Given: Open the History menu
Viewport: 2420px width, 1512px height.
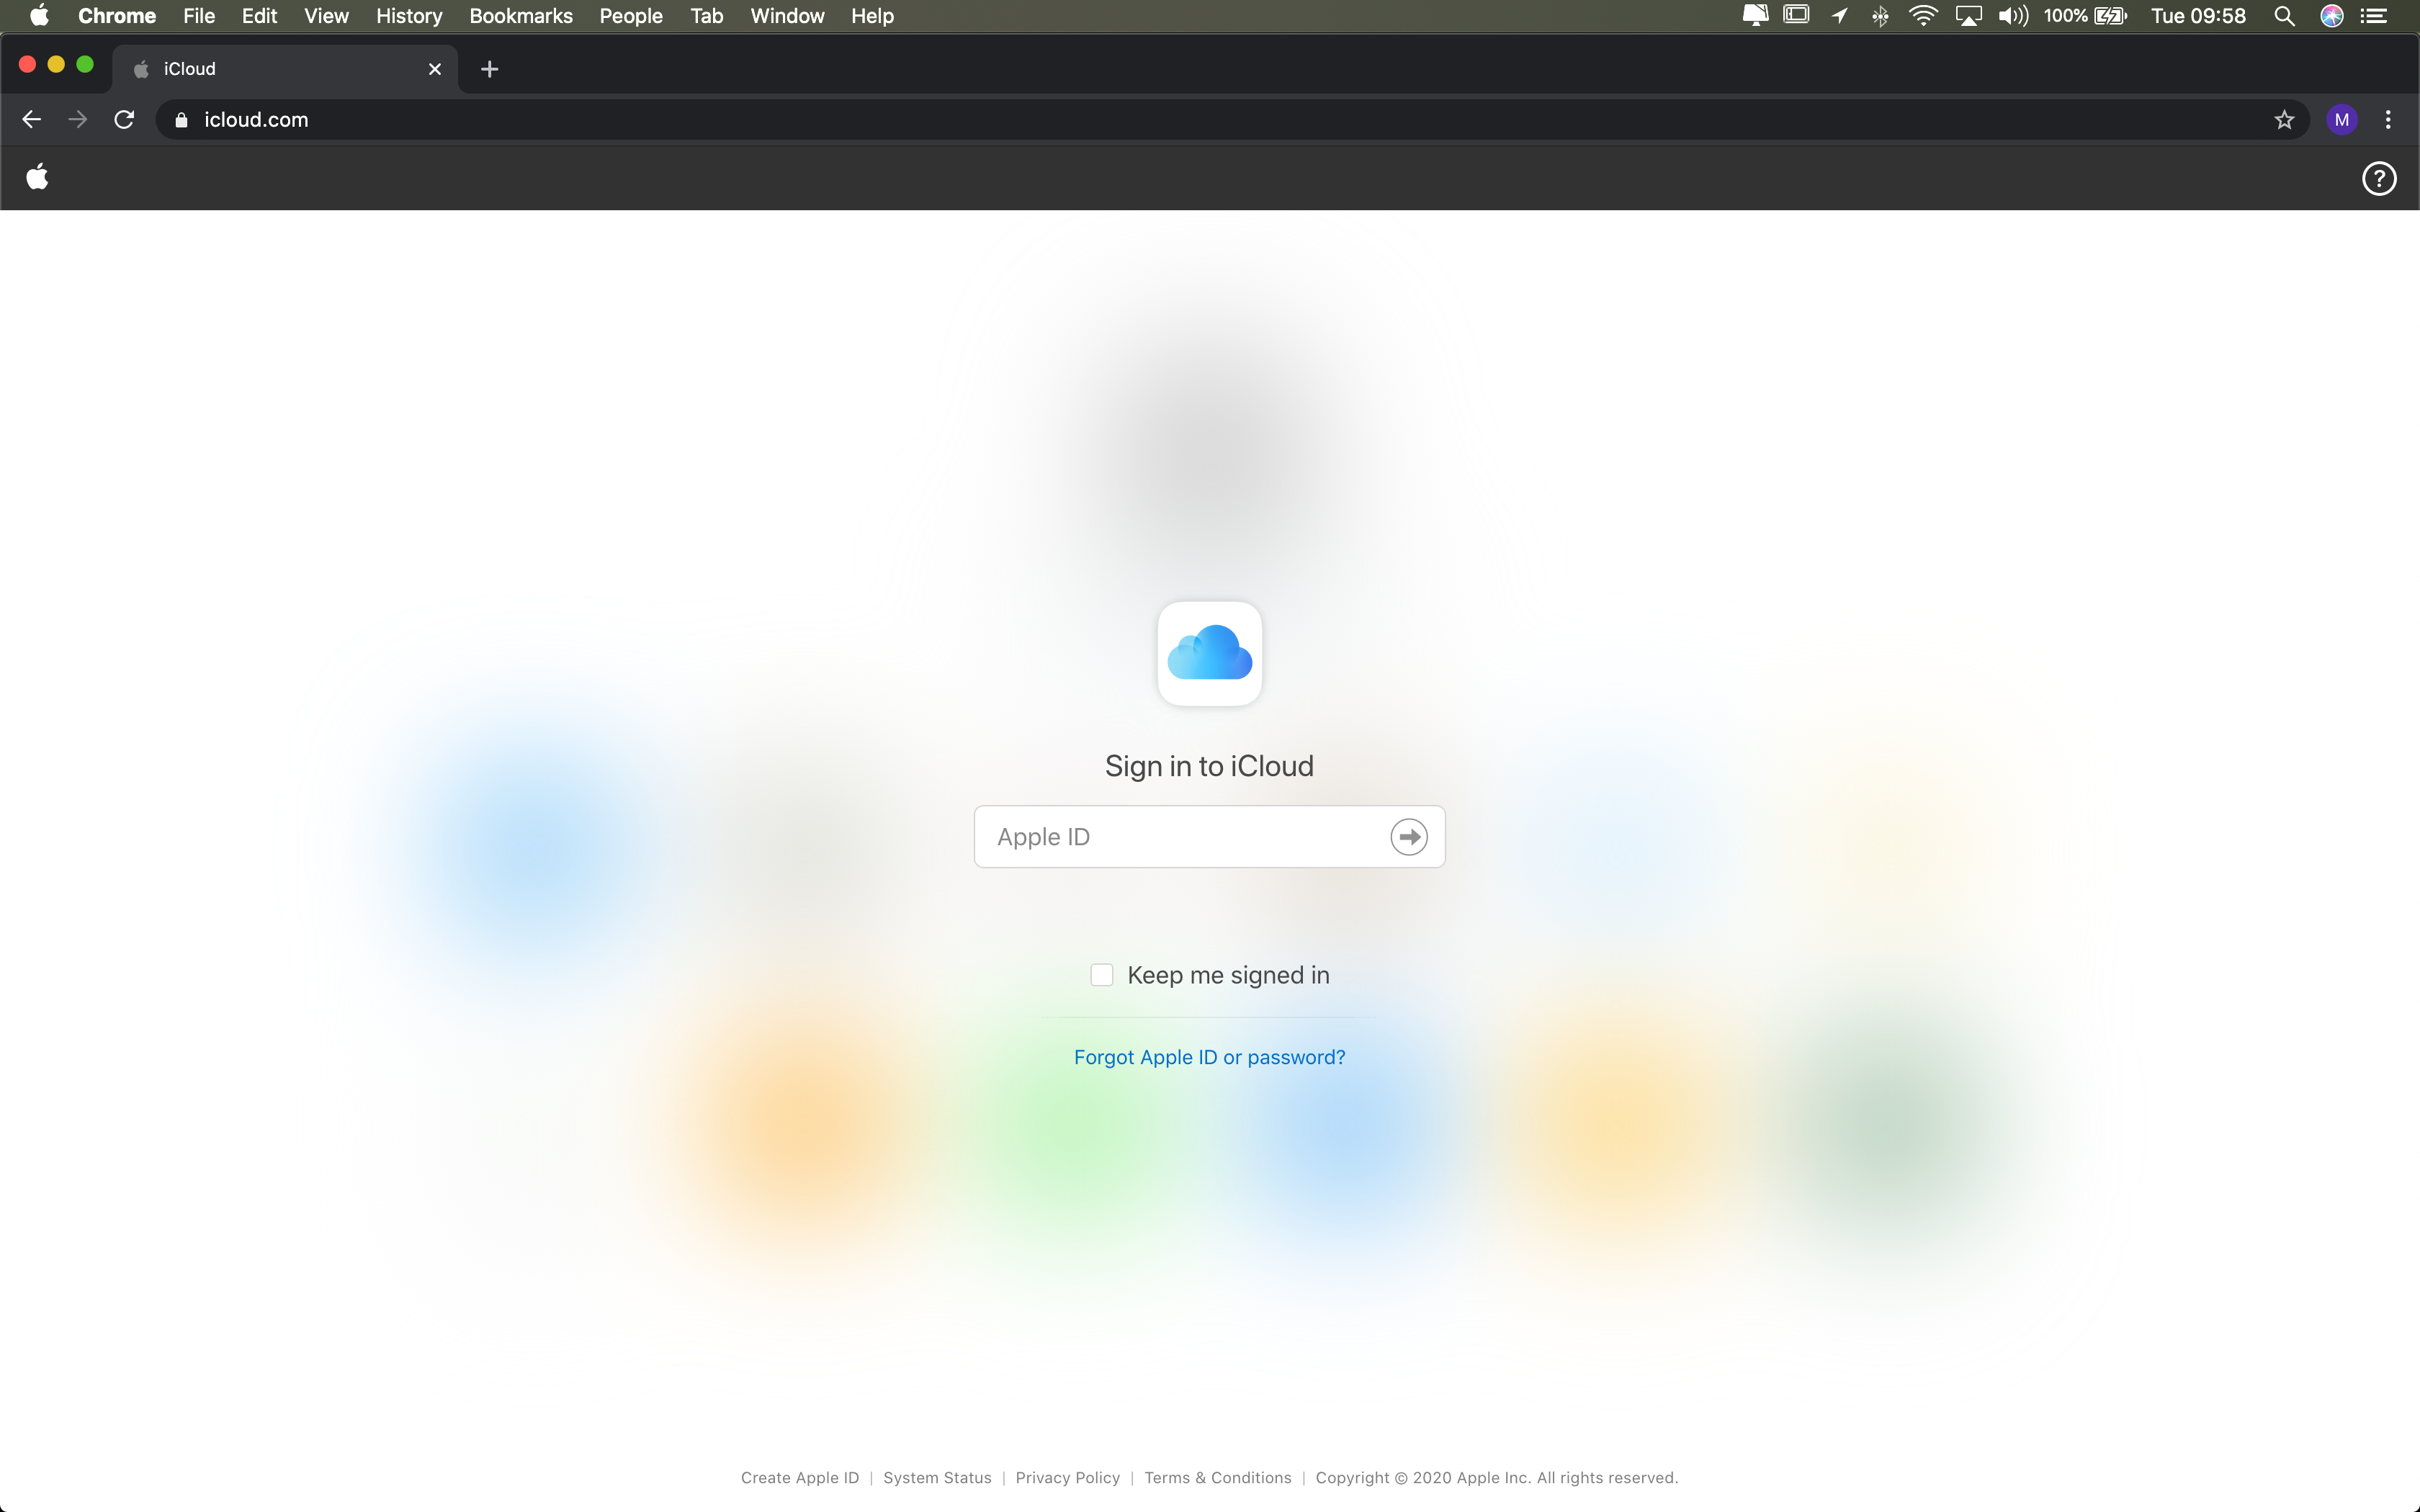Looking at the screenshot, I should coord(408,16).
